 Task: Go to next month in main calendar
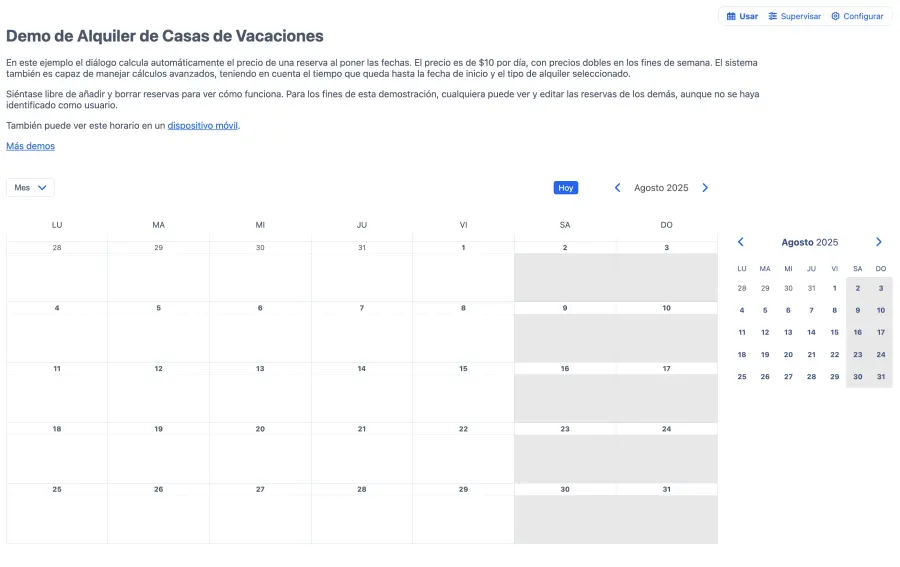705,188
